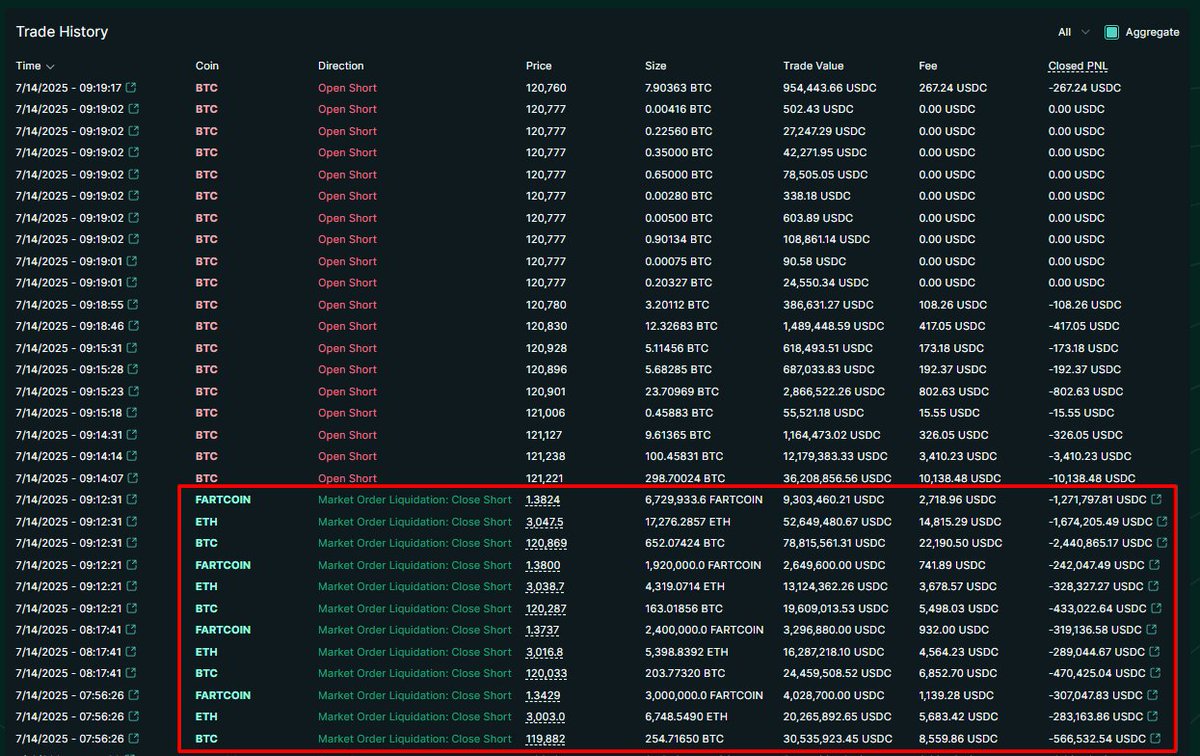
Task: Open explorer link icon for 09:18:46 trade
Action: pos(133,326)
